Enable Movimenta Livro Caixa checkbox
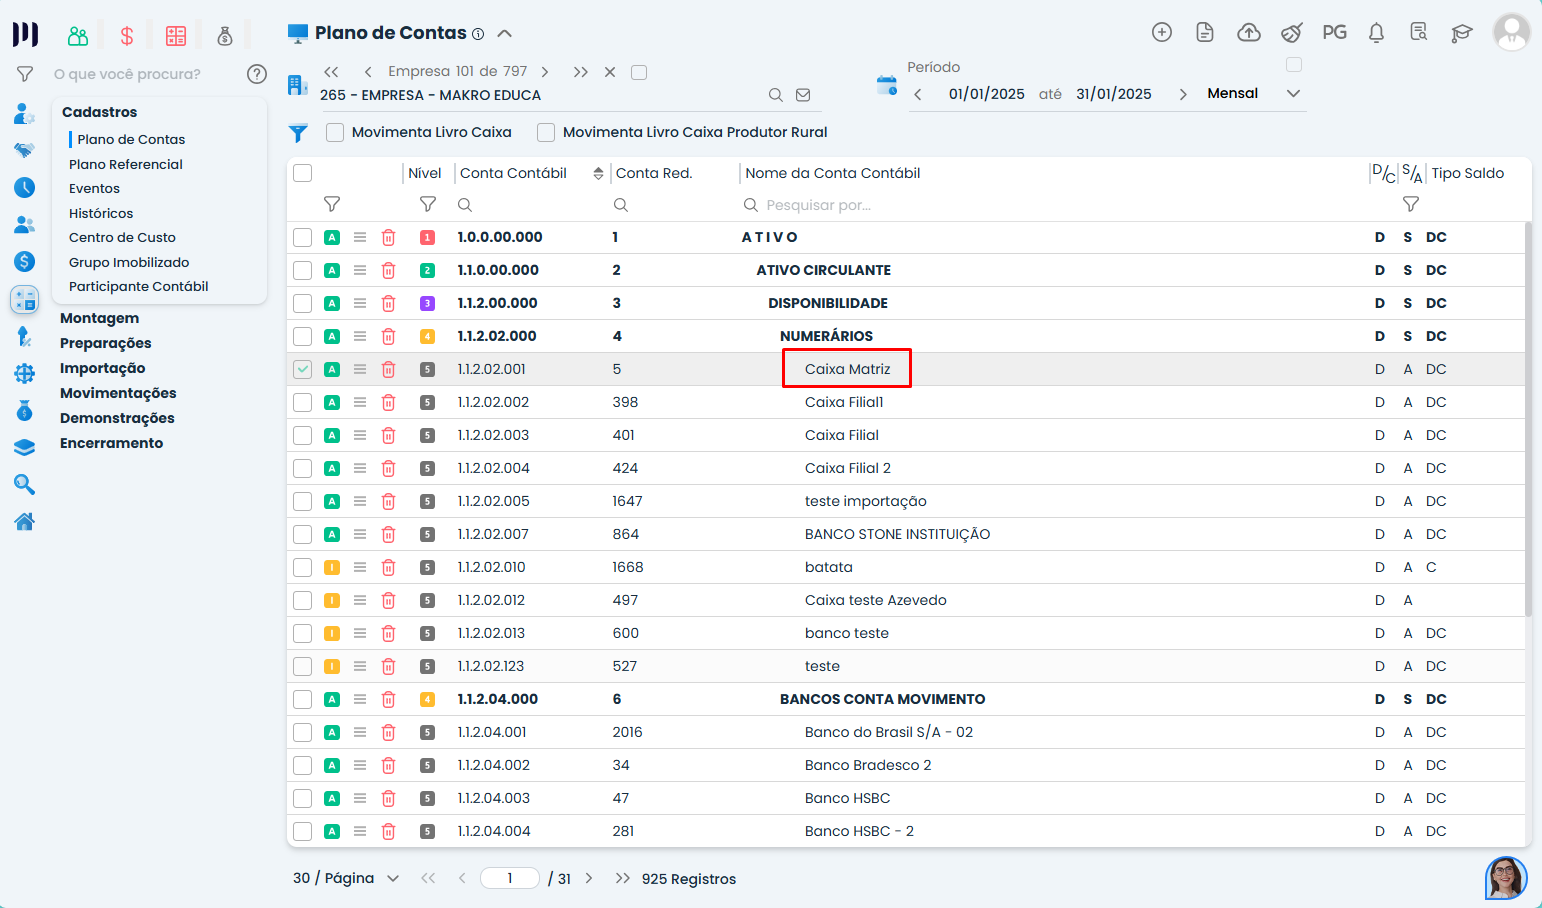 pyautogui.click(x=335, y=132)
